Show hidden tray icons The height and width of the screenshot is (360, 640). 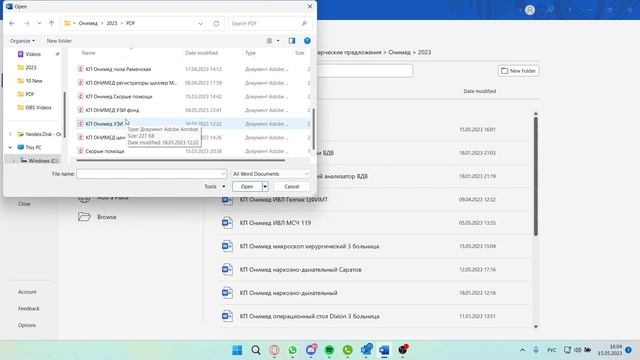522,350
